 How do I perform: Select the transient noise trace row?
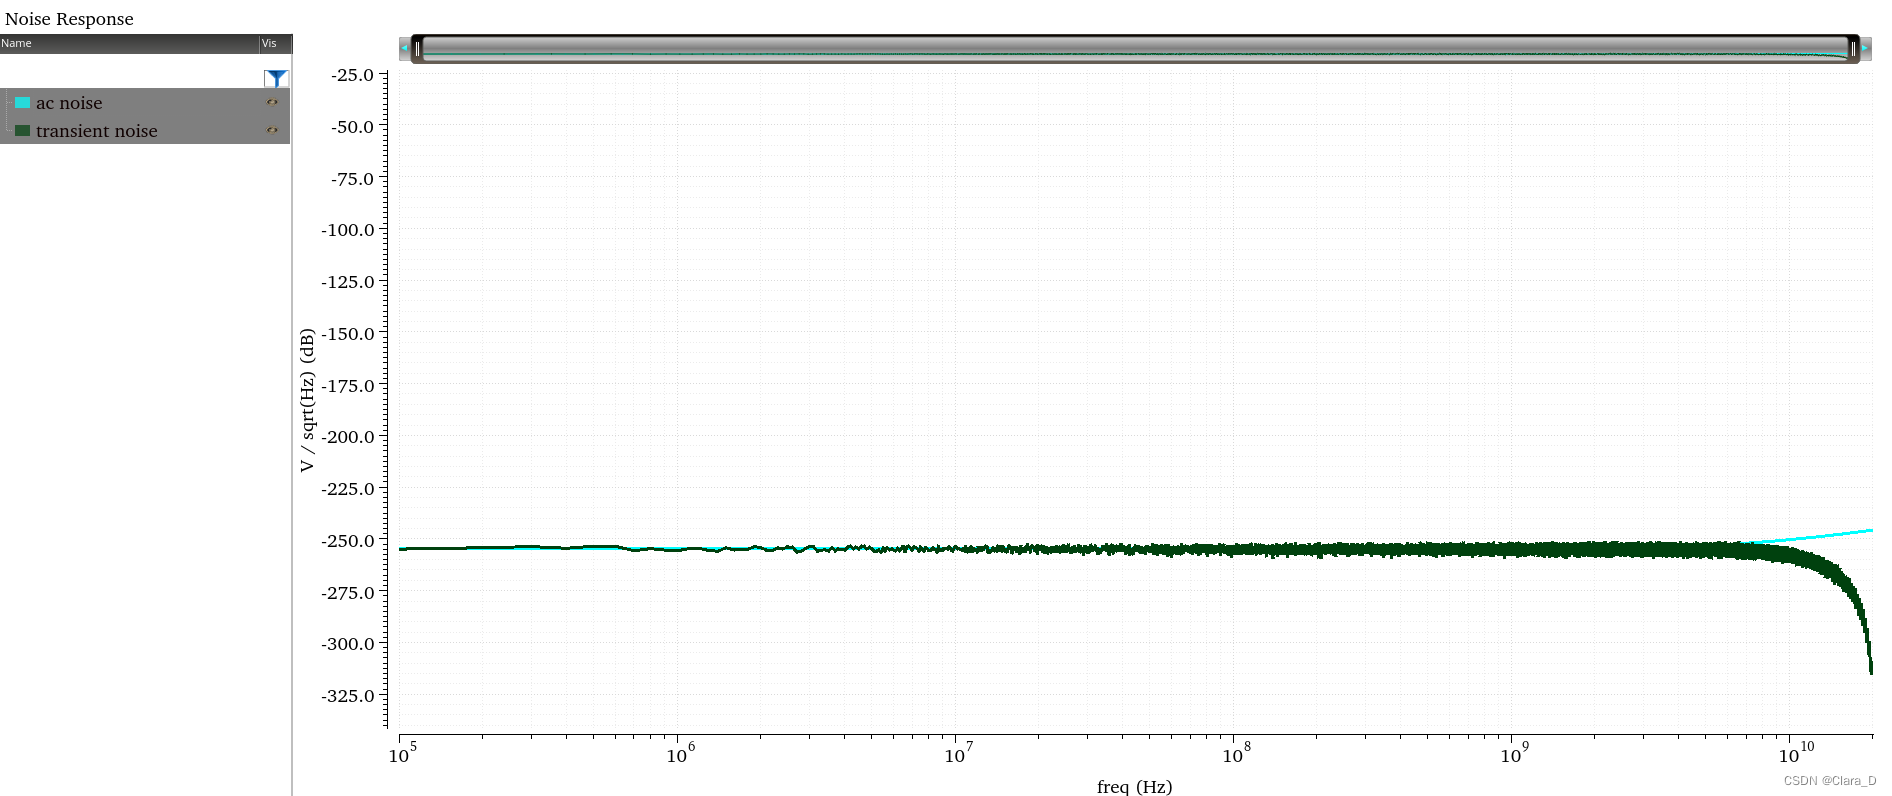pyautogui.click(x=145, y=130)
